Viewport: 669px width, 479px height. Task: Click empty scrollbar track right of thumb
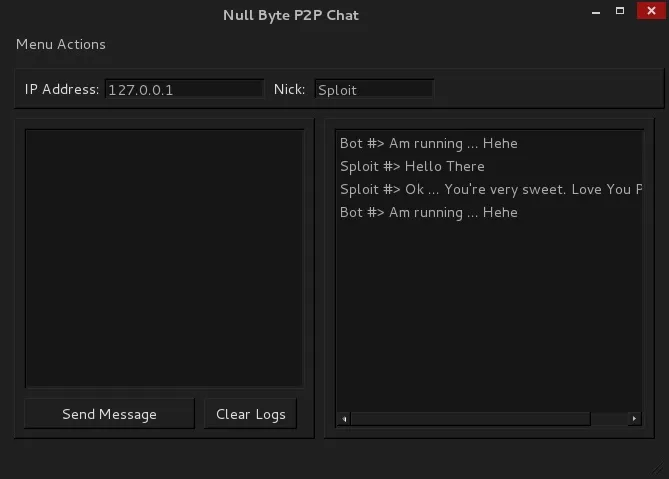point(609,419)
